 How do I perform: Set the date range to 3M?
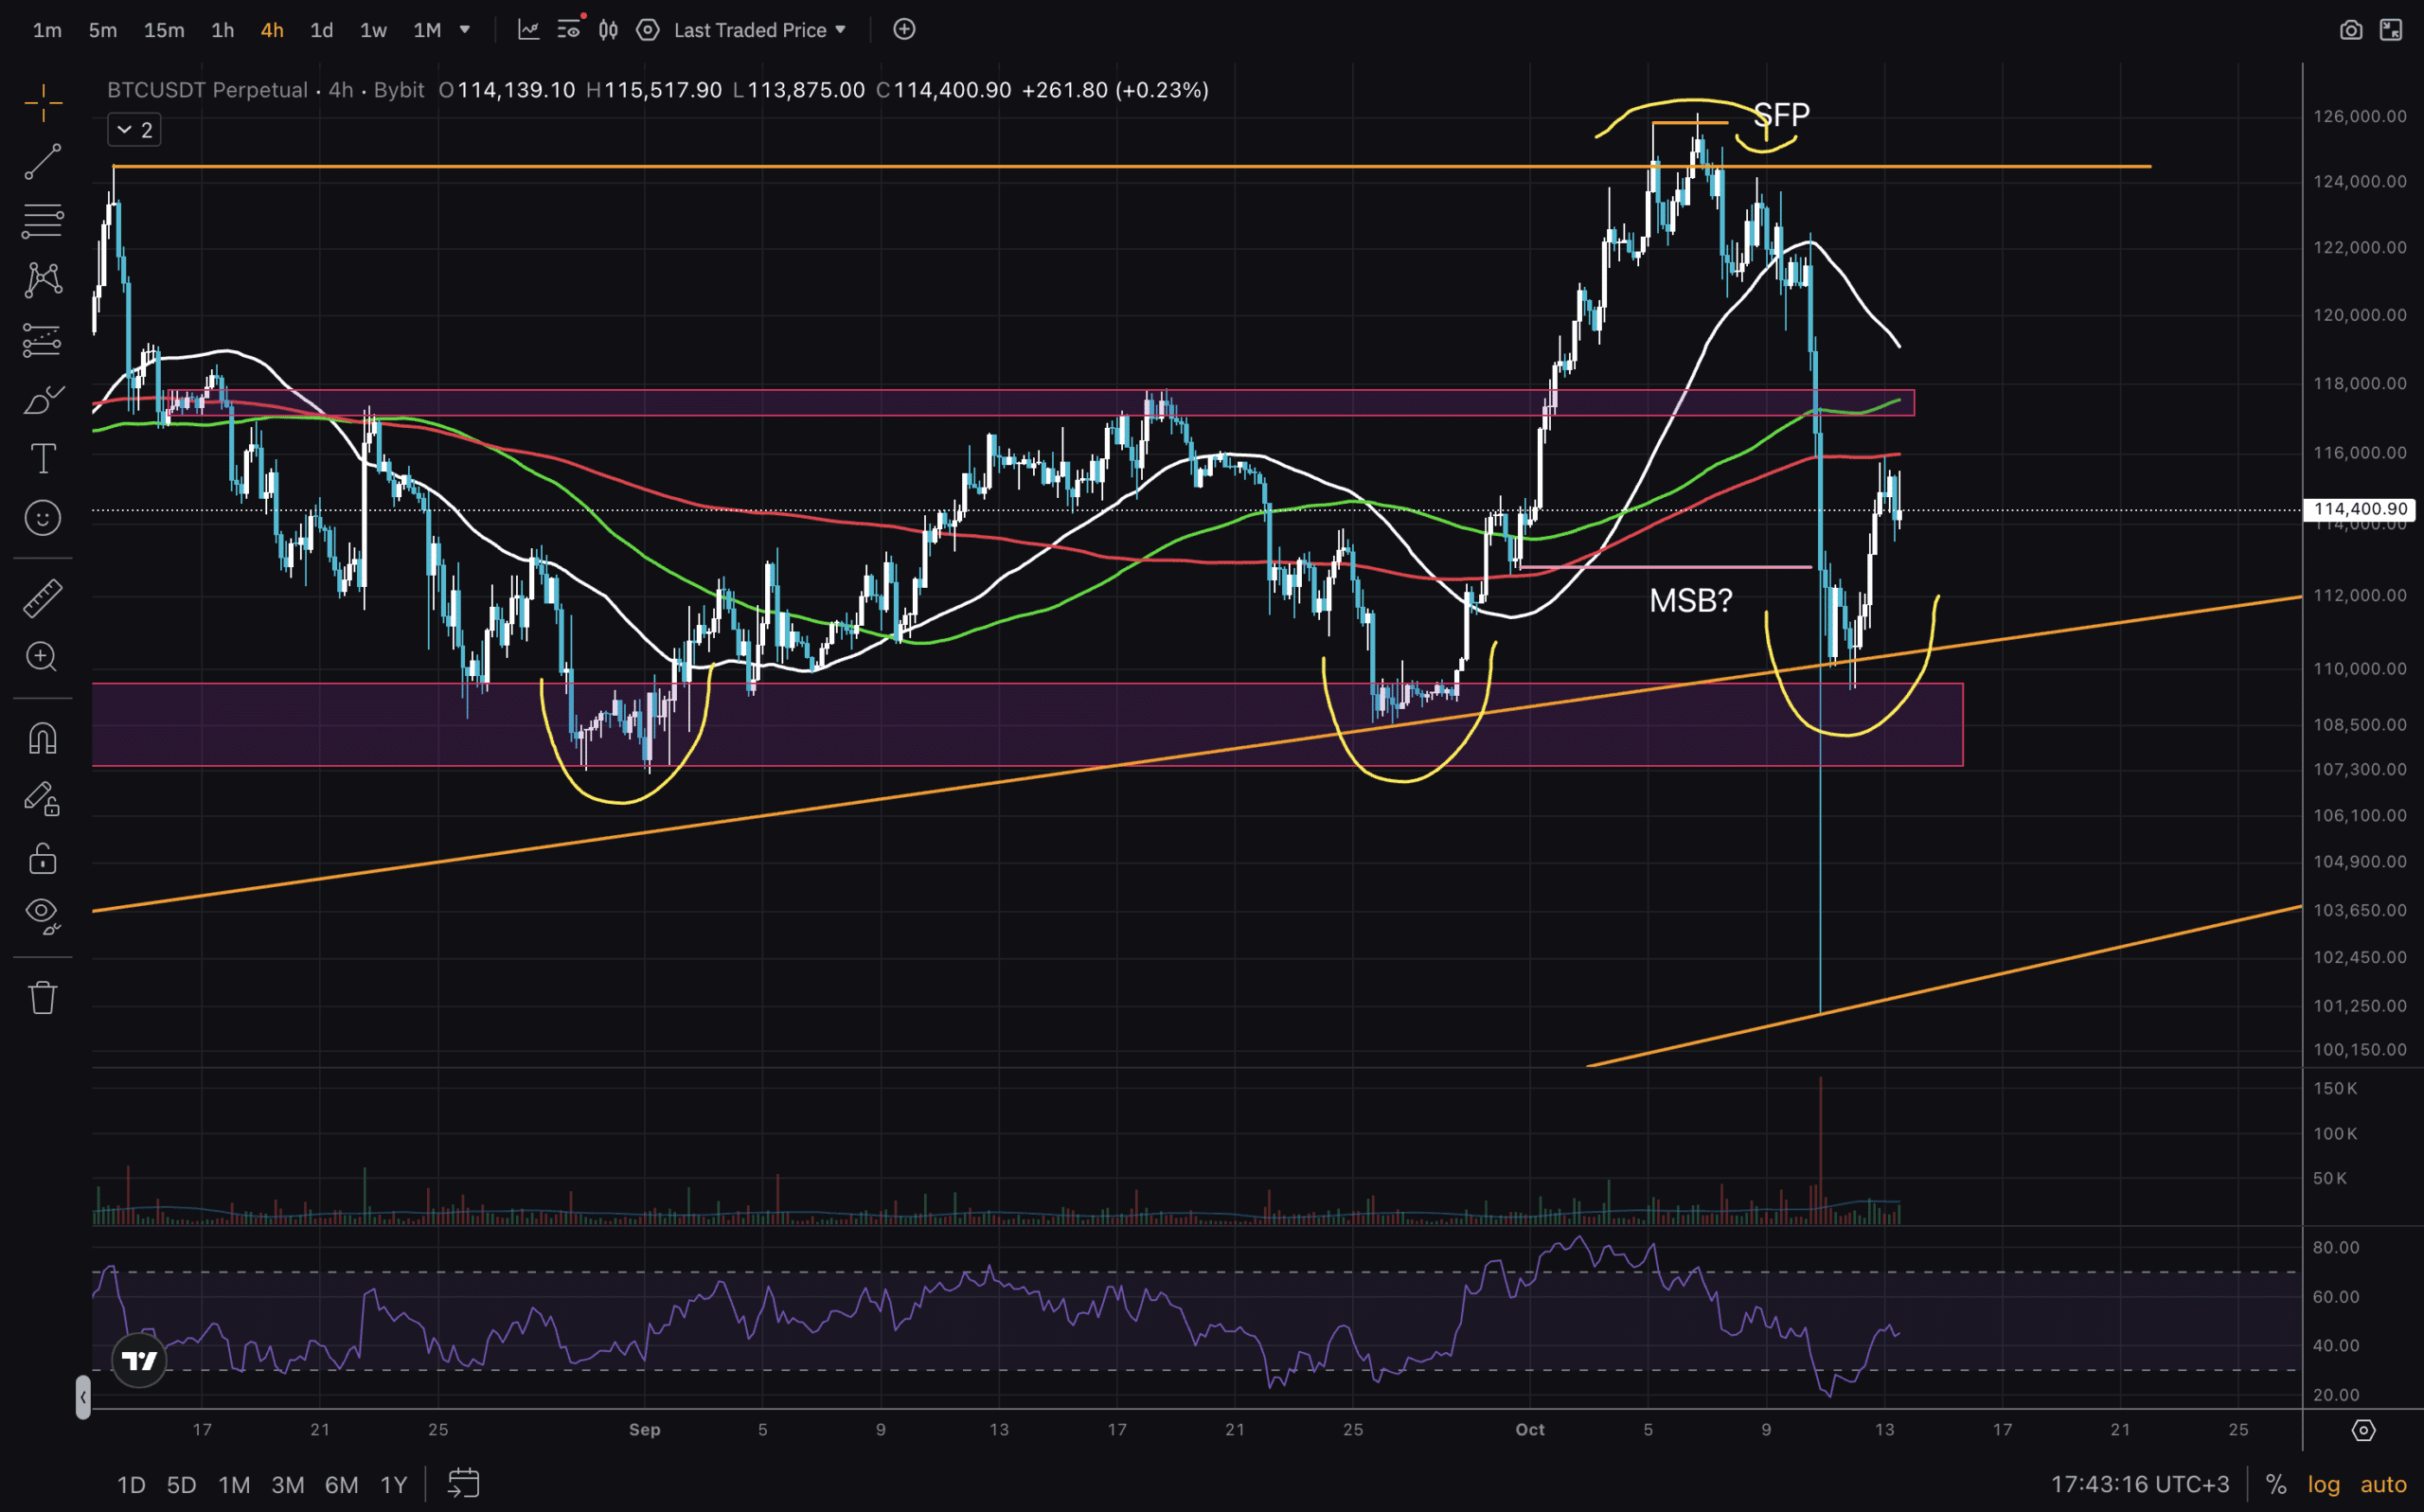click(288, 1484)
